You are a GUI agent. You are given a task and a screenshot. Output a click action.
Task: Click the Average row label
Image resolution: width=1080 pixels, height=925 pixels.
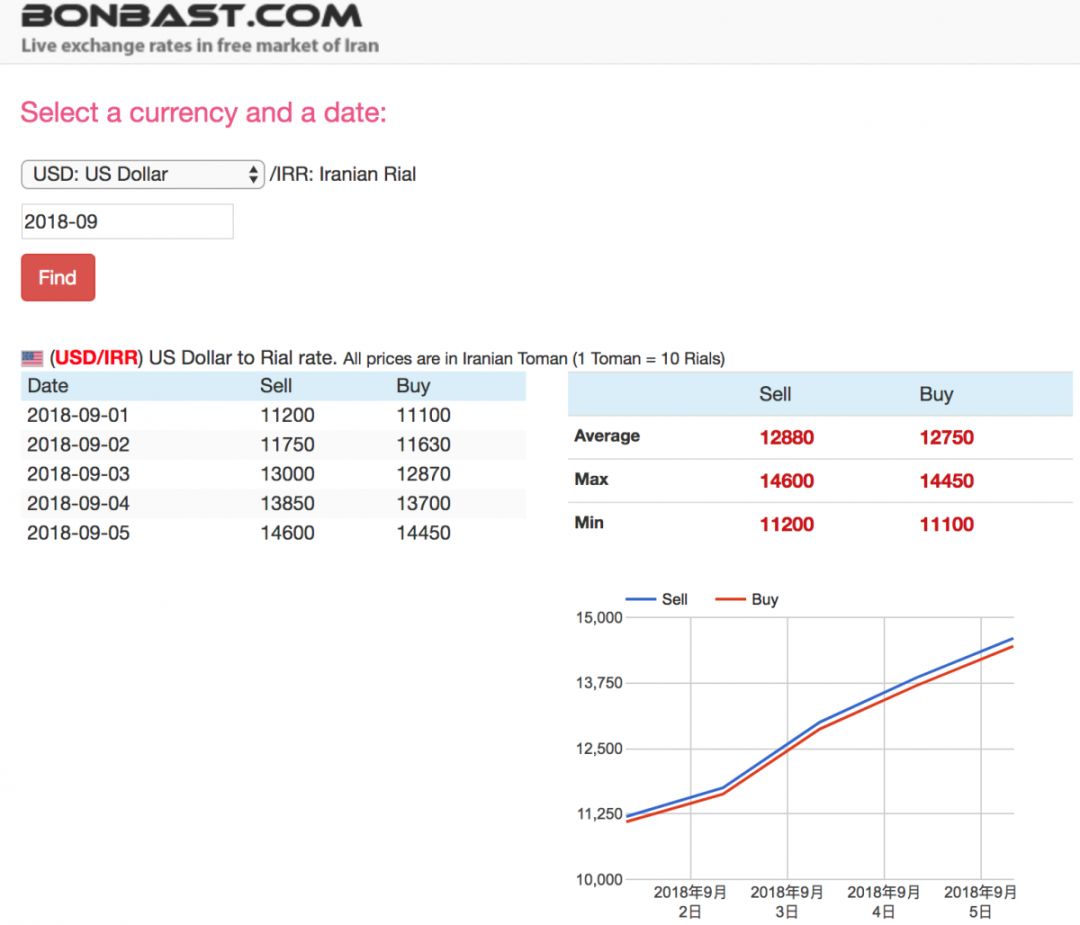[607, 436]
